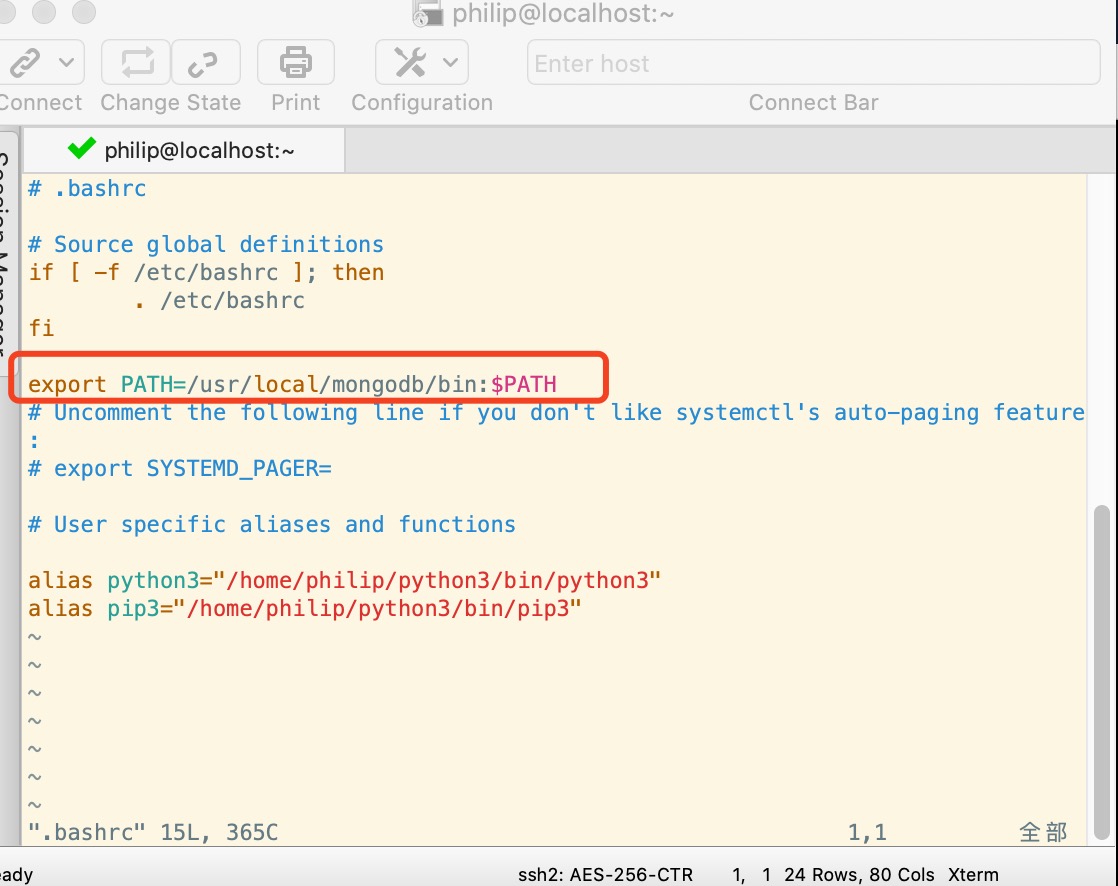
Task: Click the '# .bashrc' comment line
Action: tap(87, 188)
